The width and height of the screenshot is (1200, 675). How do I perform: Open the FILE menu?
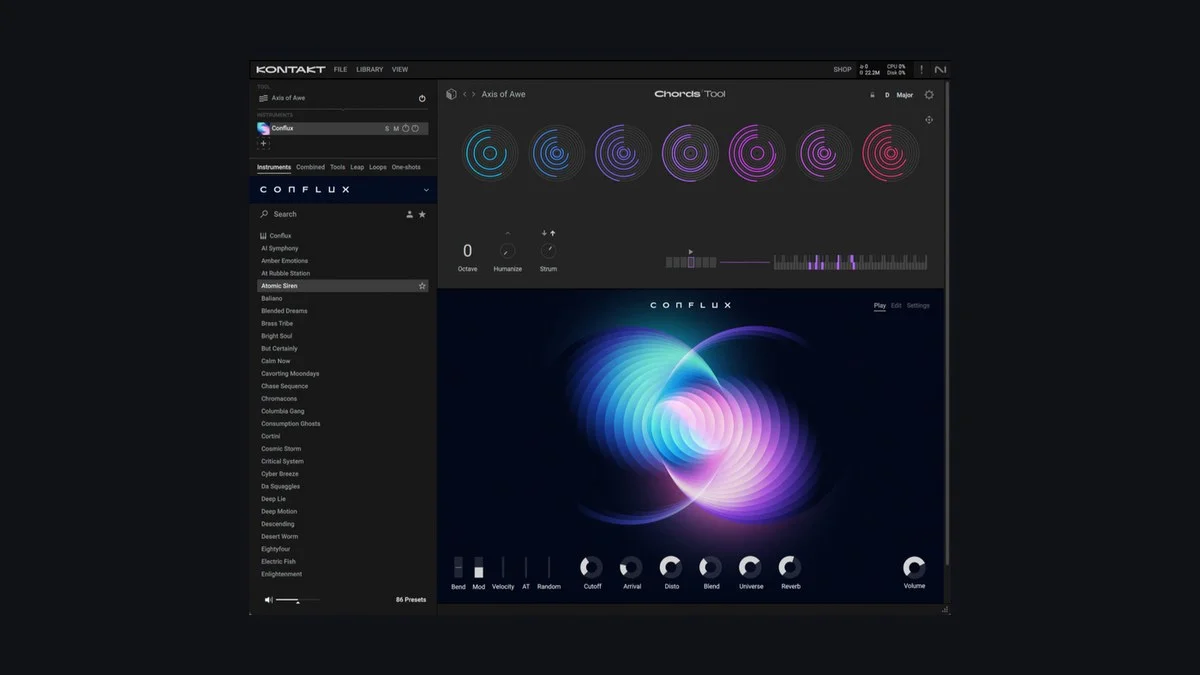click(341, 70)
